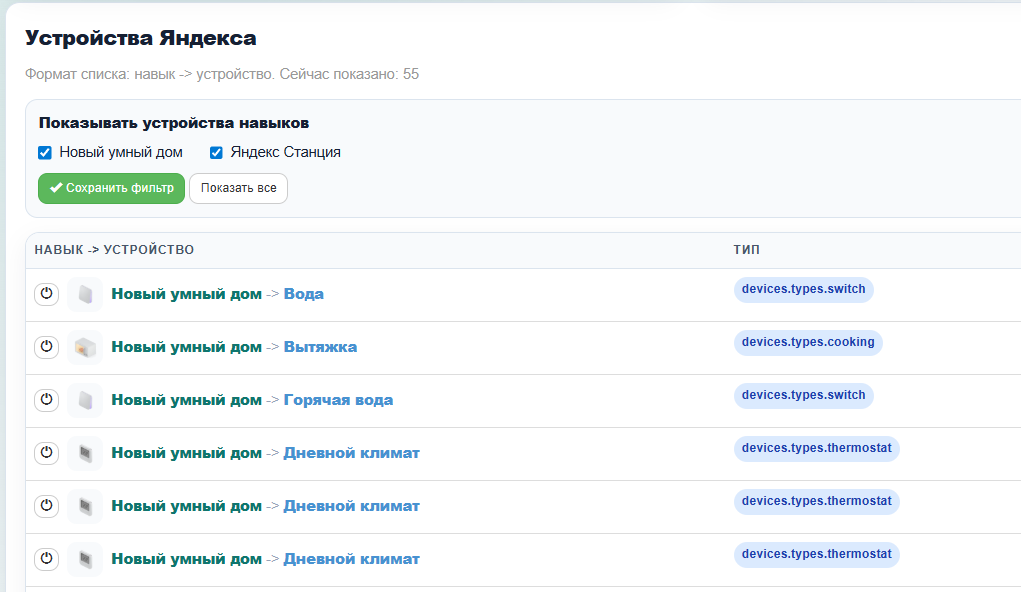Click the НАВЫК -> УСТРОЙСТВО column header

114,249
